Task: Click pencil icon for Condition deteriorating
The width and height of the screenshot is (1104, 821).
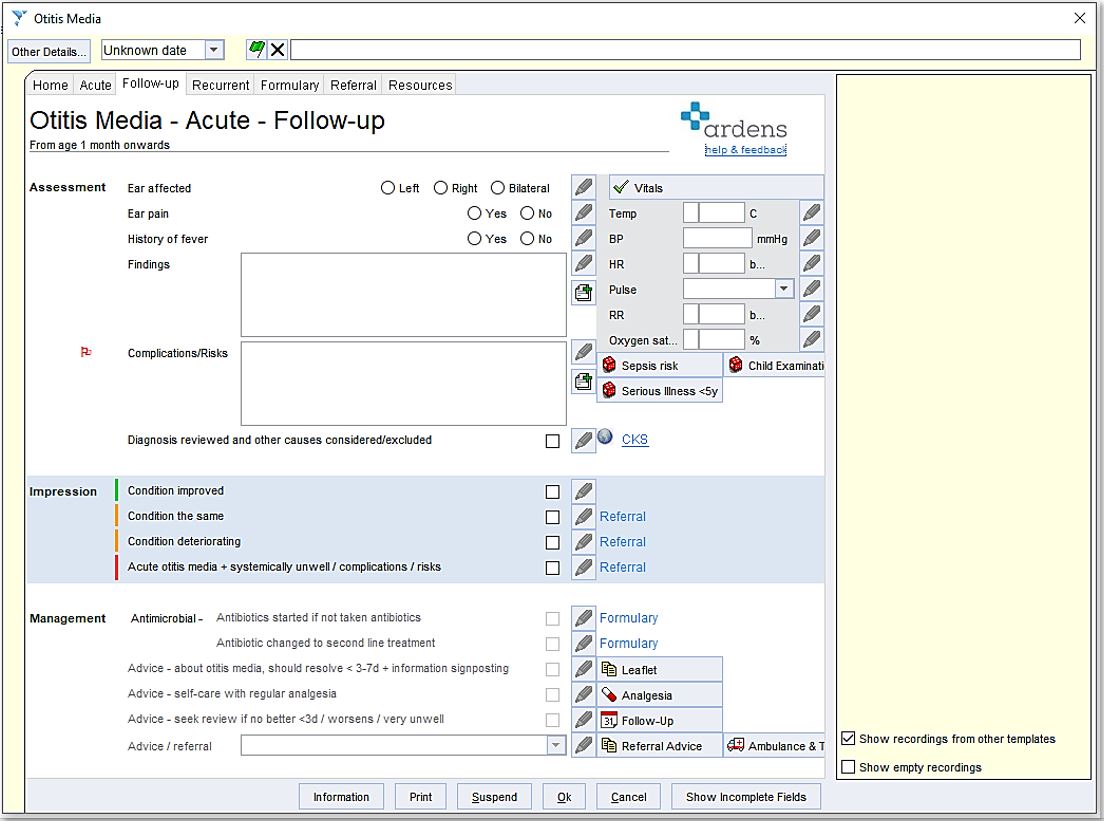Action: 583,542
